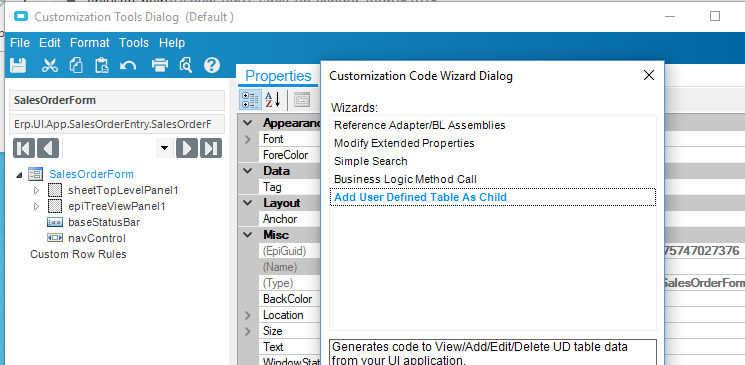Switch properties to Categorized view
Image resolution: width=745 pixels, height=365 pixels.
250,100
